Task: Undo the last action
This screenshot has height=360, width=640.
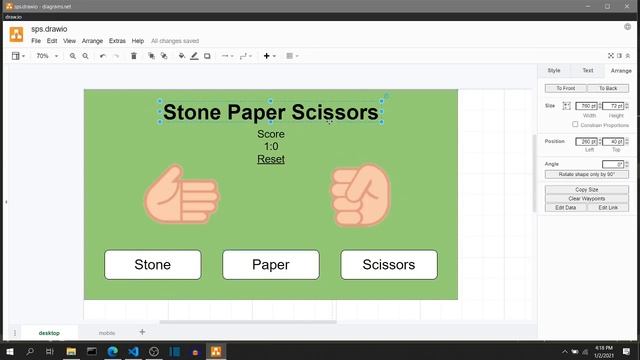Action: click(103, 56)
